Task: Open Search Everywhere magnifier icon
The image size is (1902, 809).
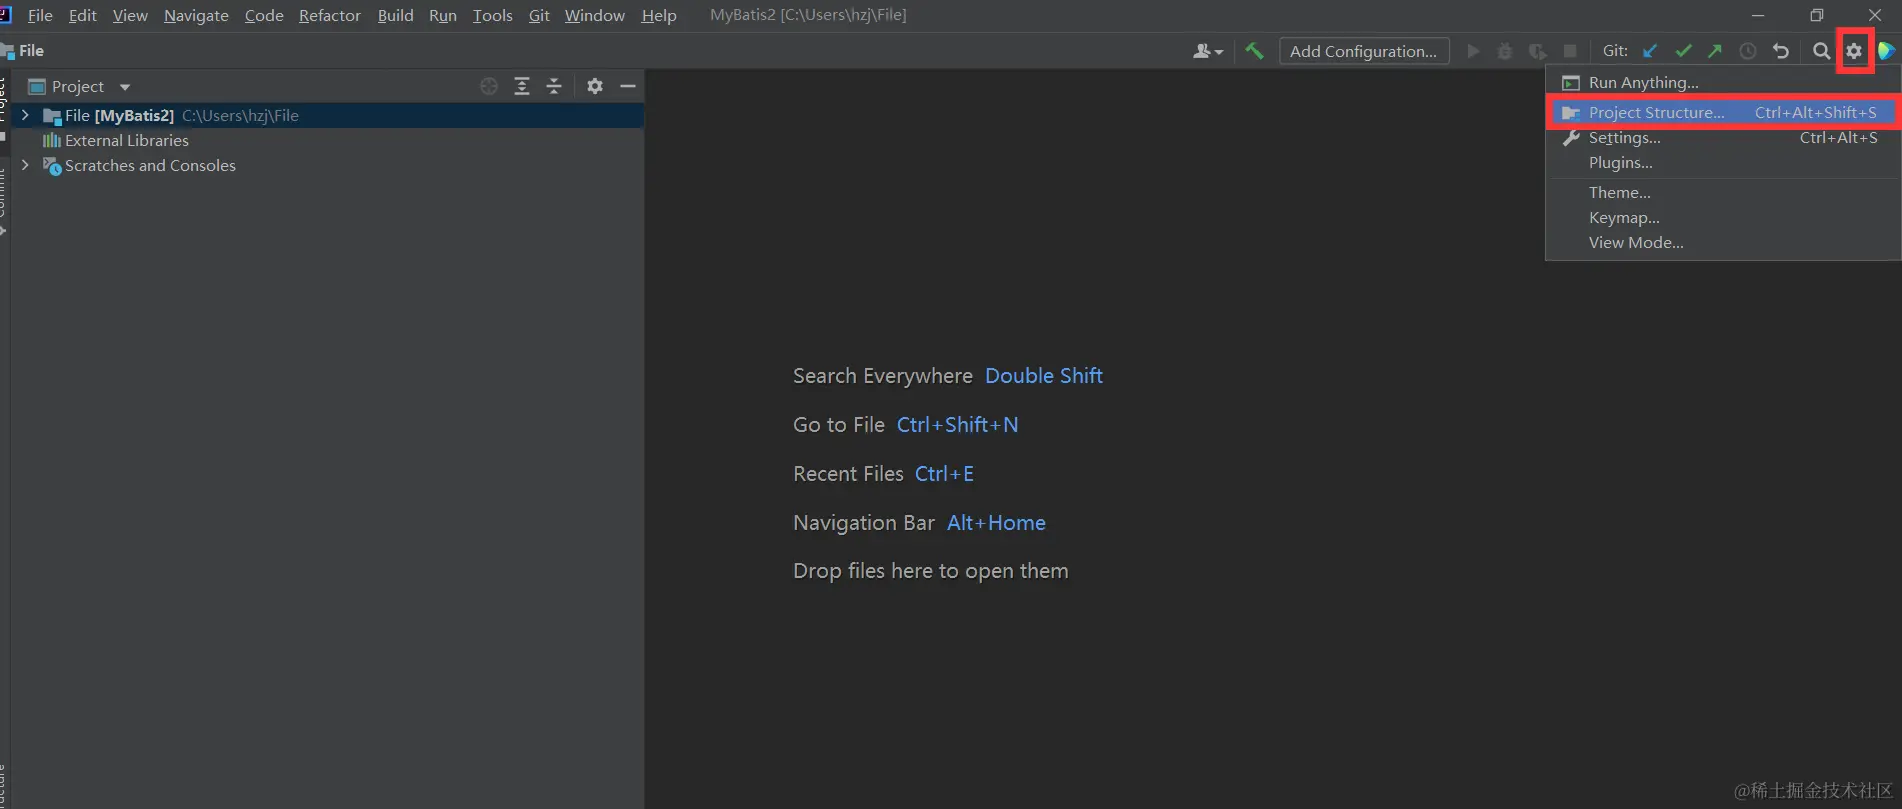Action: [1822, 51]
